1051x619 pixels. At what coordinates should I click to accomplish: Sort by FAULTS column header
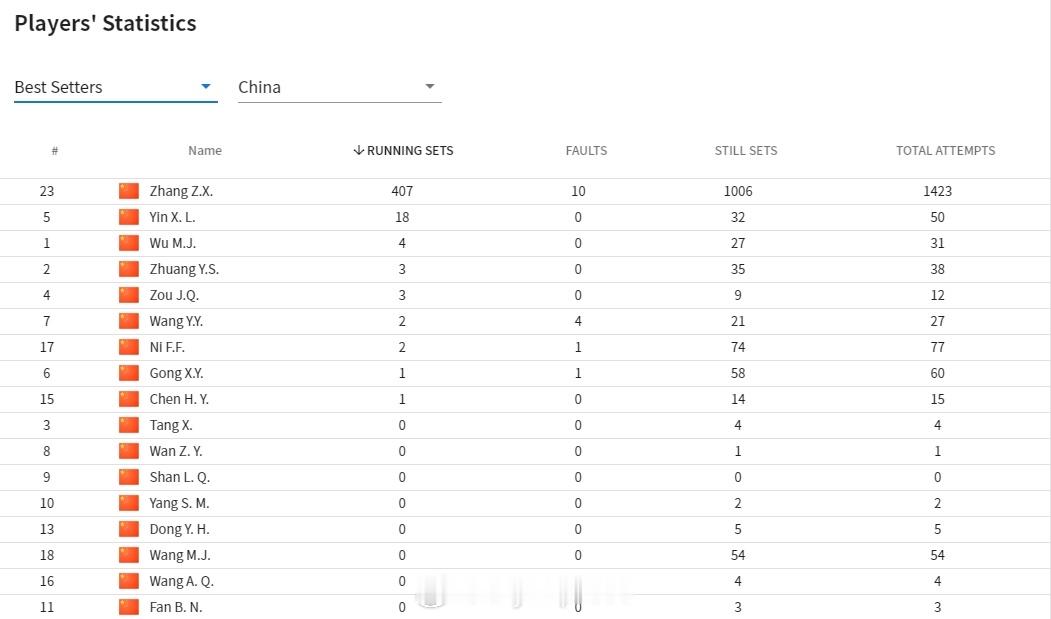586,151
